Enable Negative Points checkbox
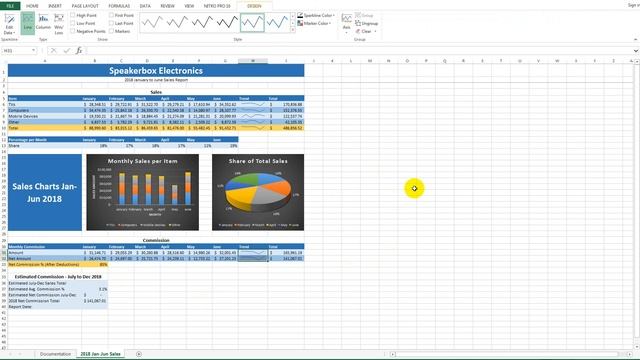640x360 pixels. [x=73, y=31]
